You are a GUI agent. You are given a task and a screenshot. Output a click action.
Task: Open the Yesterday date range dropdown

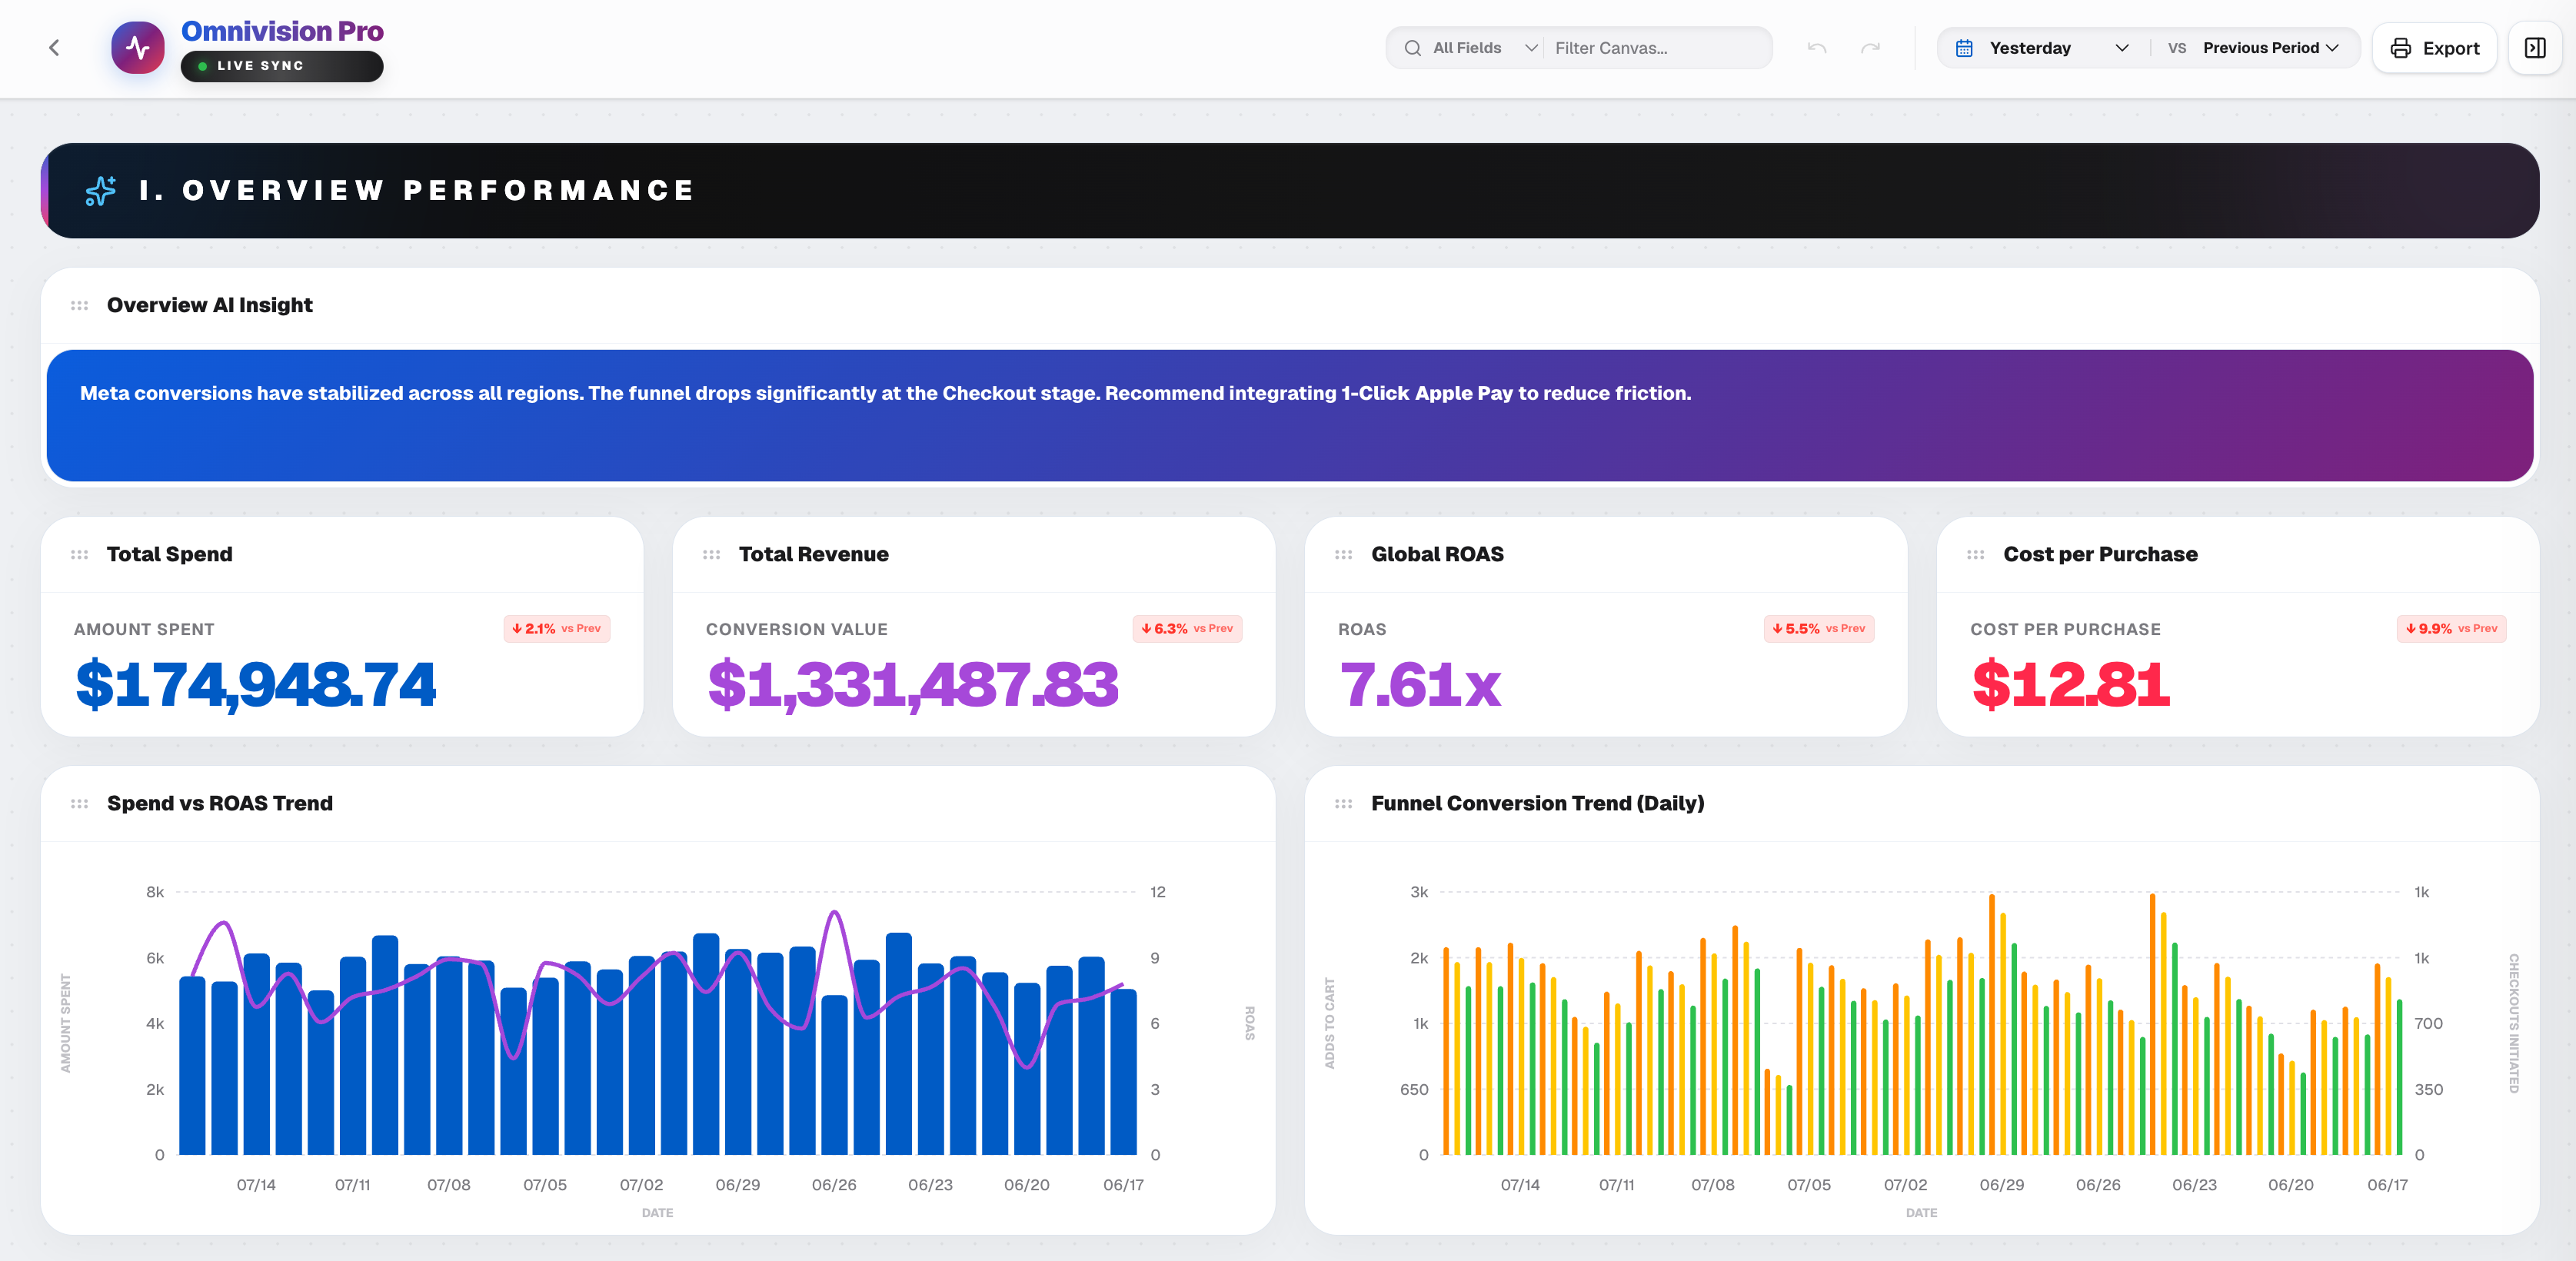pyautogui.click(x=2043, y=48)
